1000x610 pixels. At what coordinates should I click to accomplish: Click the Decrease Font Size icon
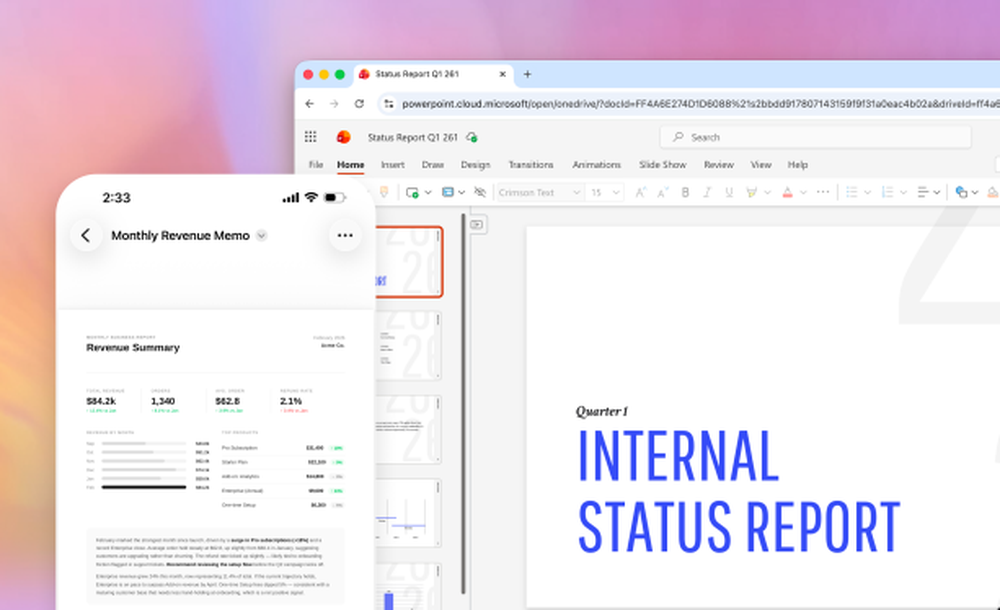[662, 192]
